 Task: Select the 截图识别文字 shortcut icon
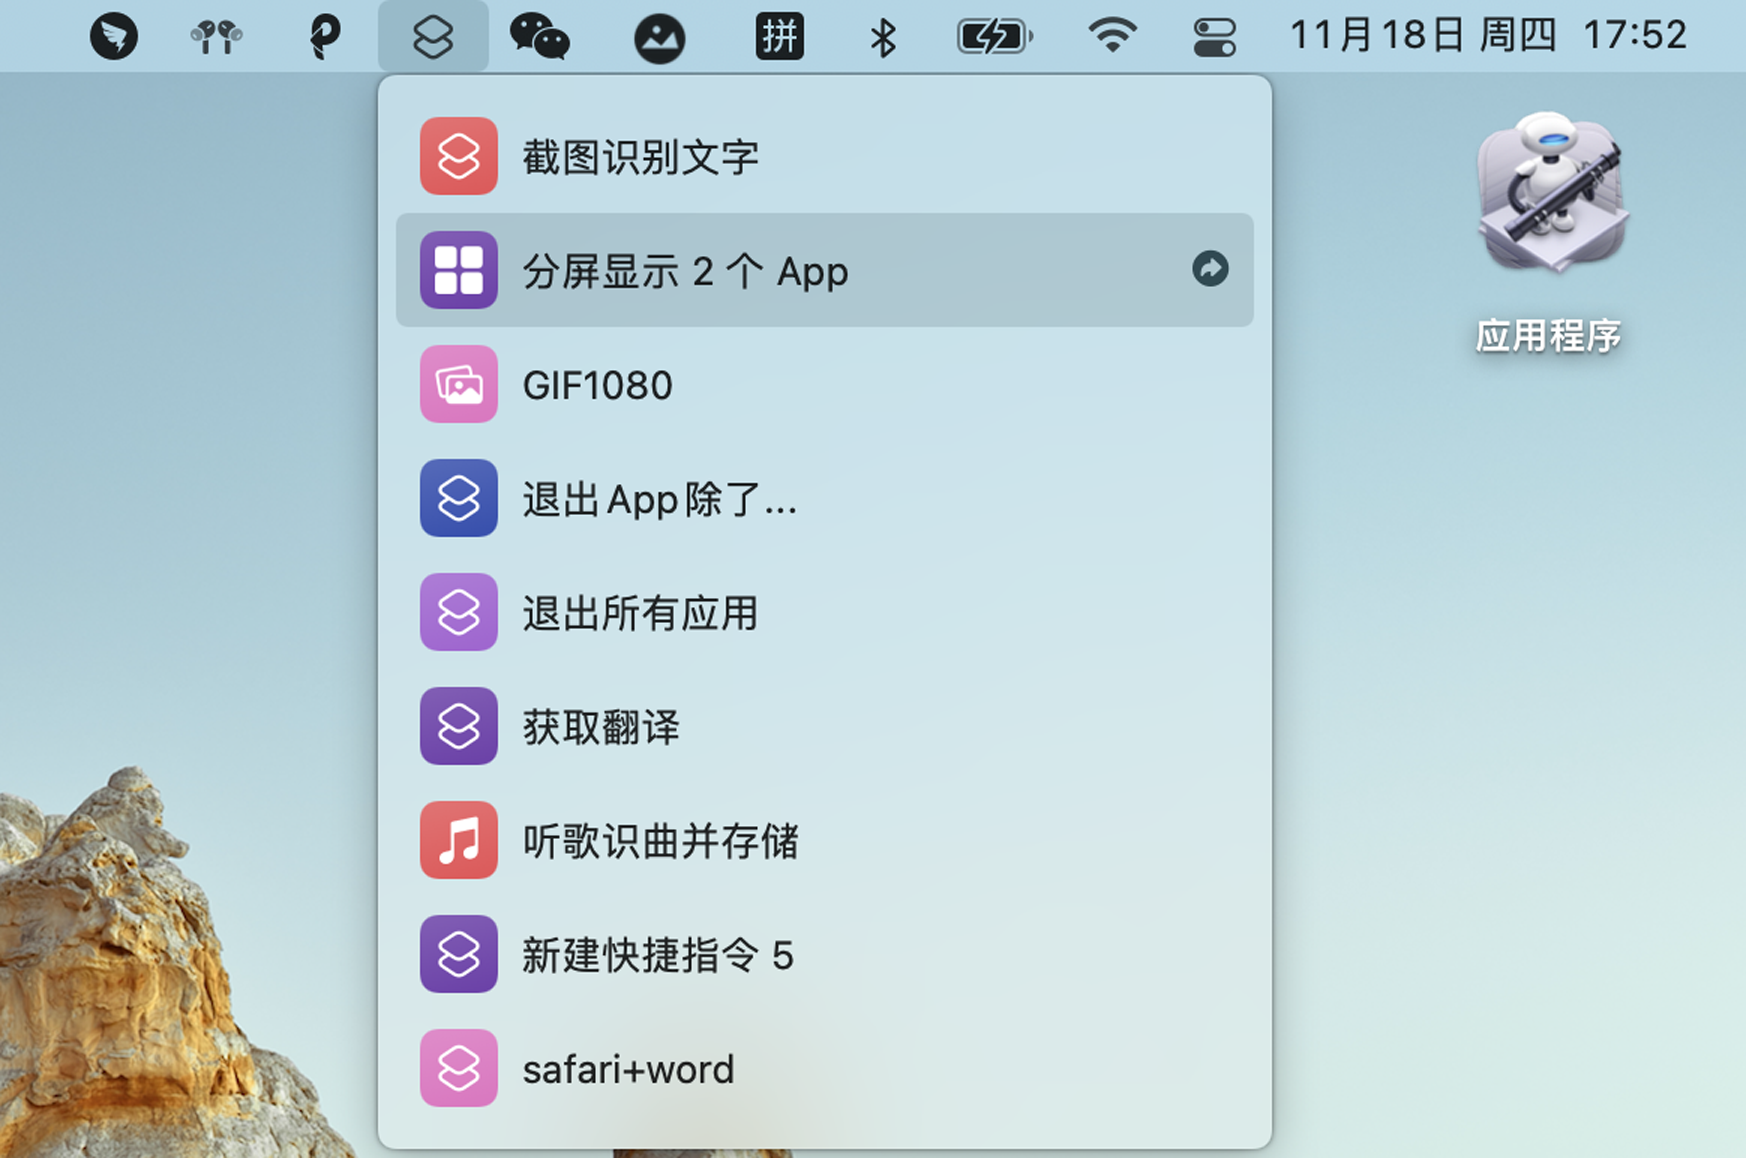[458, 157]
